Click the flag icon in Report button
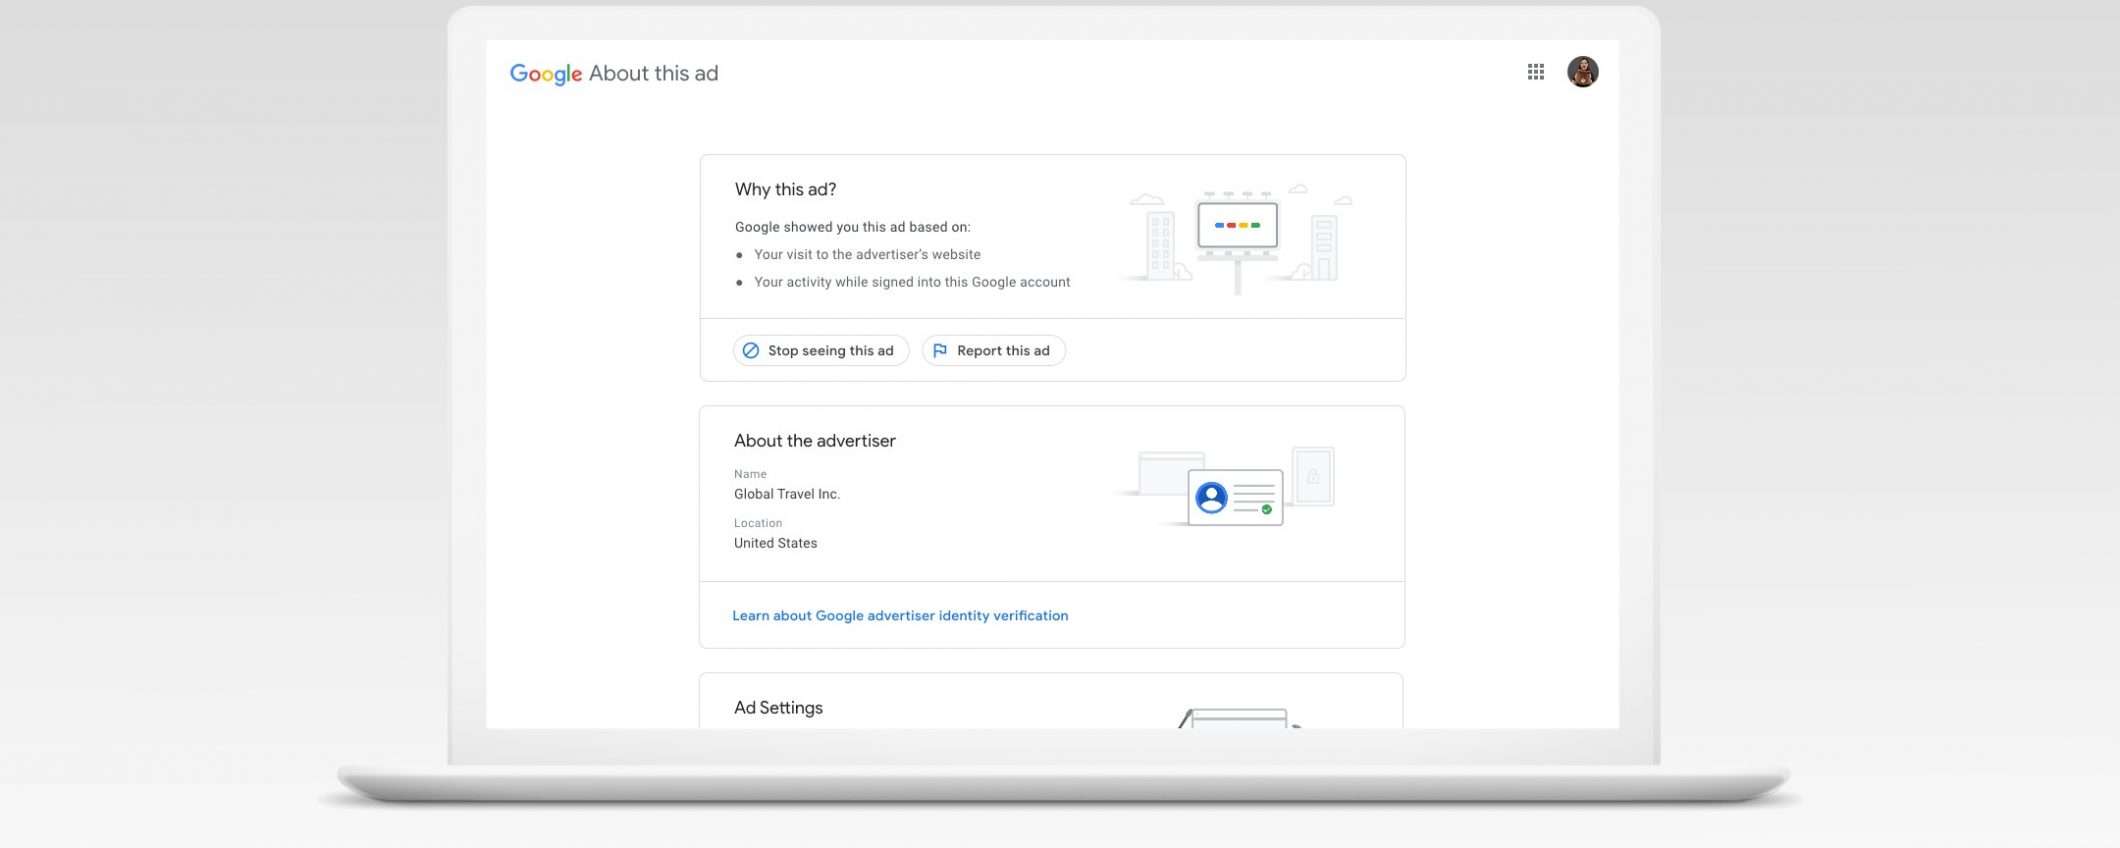The width and height of the screenshot is (2120, 848). tap(940, 351)
